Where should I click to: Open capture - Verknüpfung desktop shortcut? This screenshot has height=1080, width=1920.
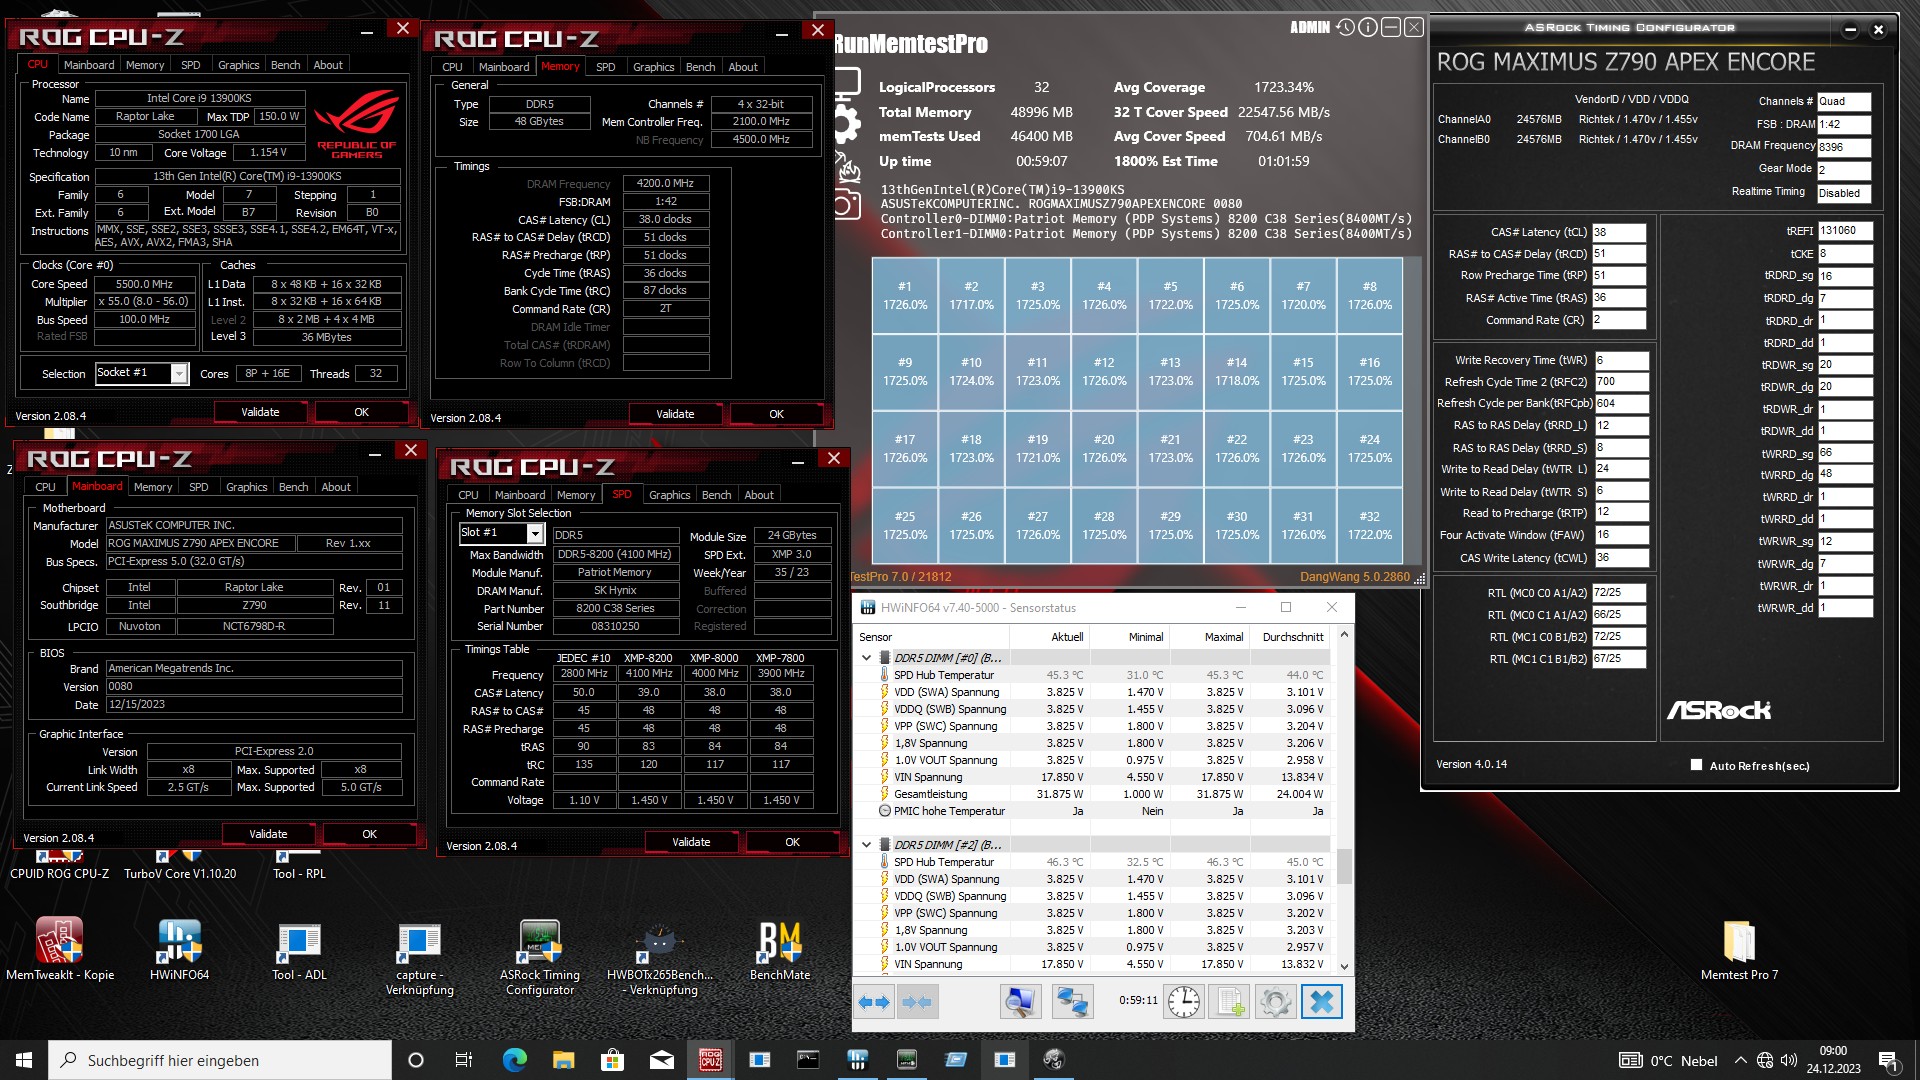(x=420, y=956)
